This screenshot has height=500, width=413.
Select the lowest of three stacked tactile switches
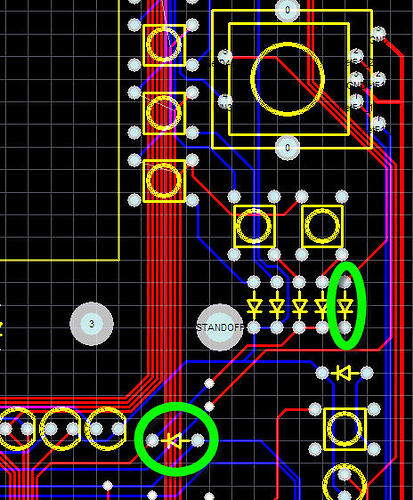coord(164,181)
